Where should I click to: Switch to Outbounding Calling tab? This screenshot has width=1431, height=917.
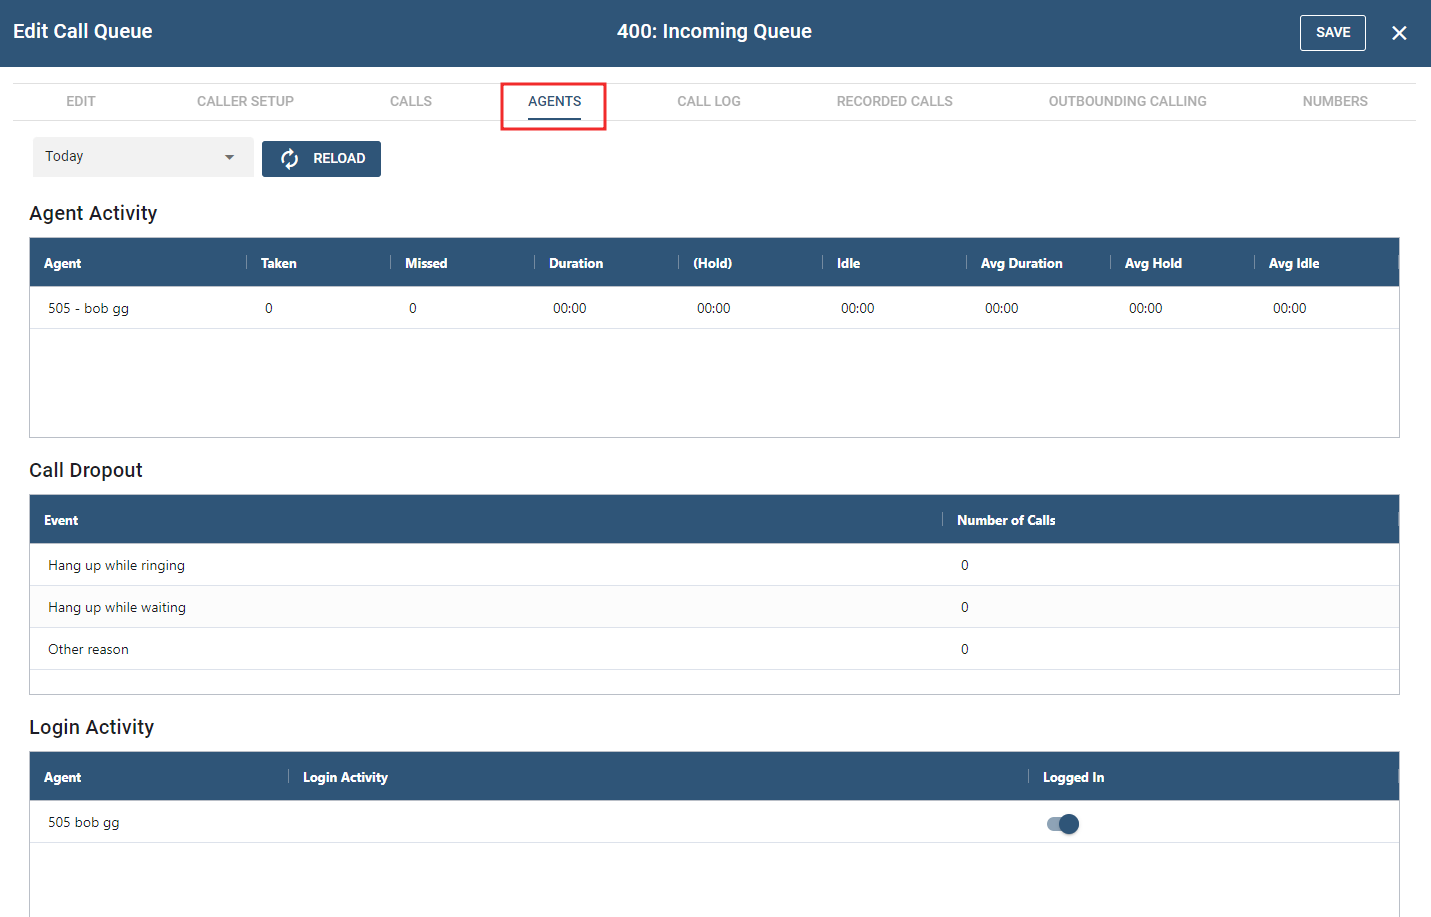point(1127,101)
